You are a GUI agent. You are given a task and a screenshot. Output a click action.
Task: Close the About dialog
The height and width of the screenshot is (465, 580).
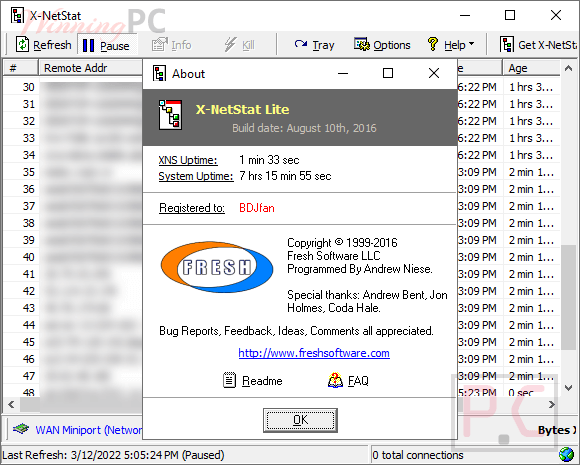tap(434, 73)
